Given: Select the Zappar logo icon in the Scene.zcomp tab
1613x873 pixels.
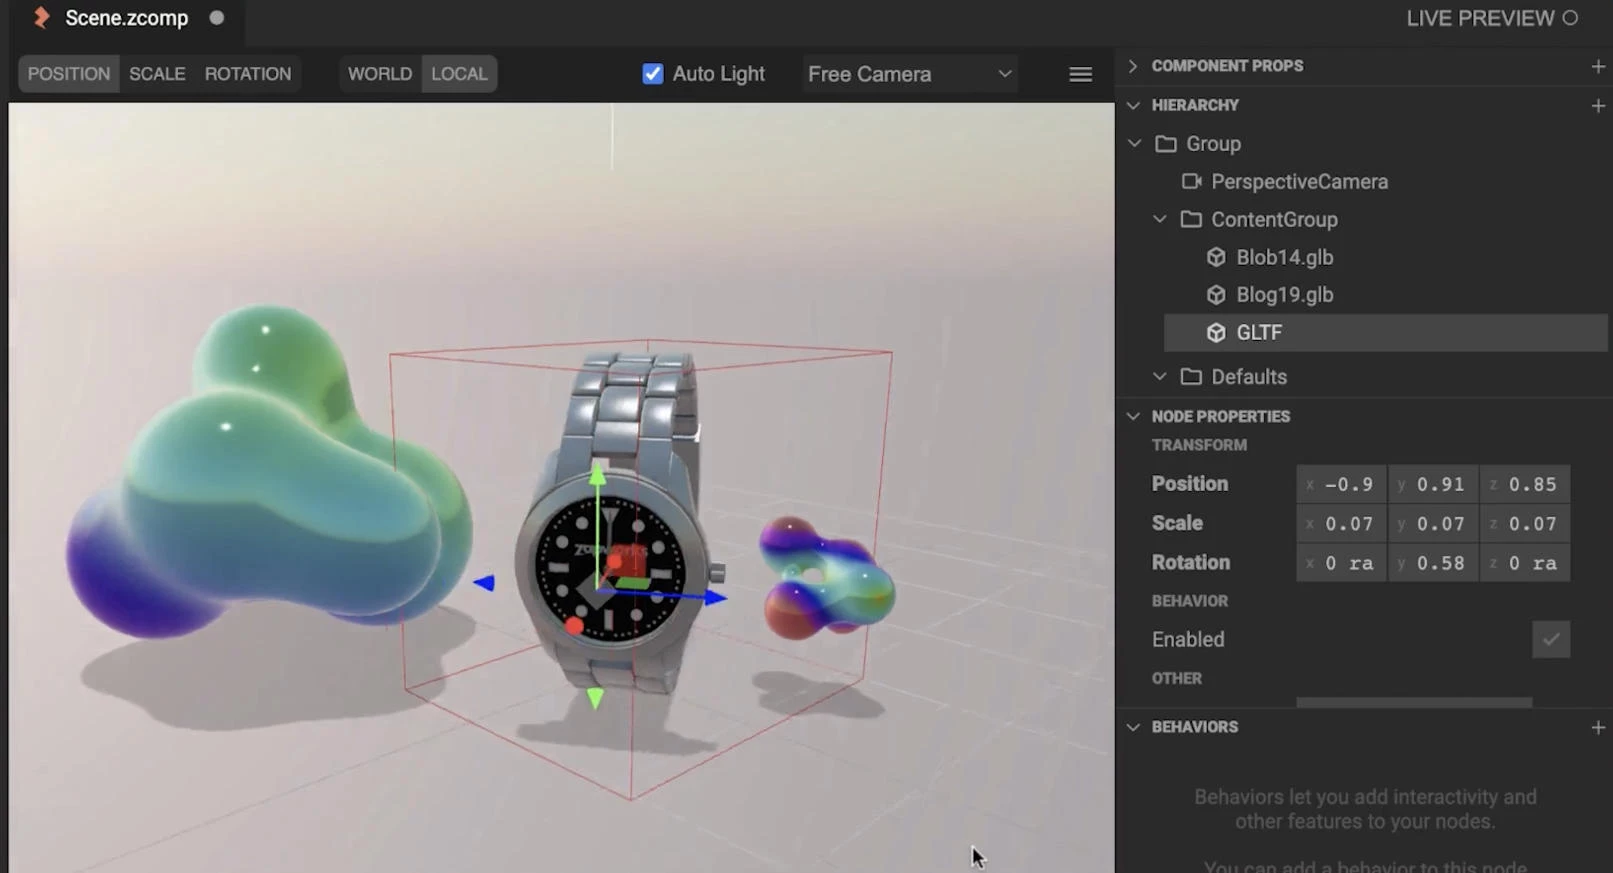Looking at the screenshot, I should click(41, 18).
